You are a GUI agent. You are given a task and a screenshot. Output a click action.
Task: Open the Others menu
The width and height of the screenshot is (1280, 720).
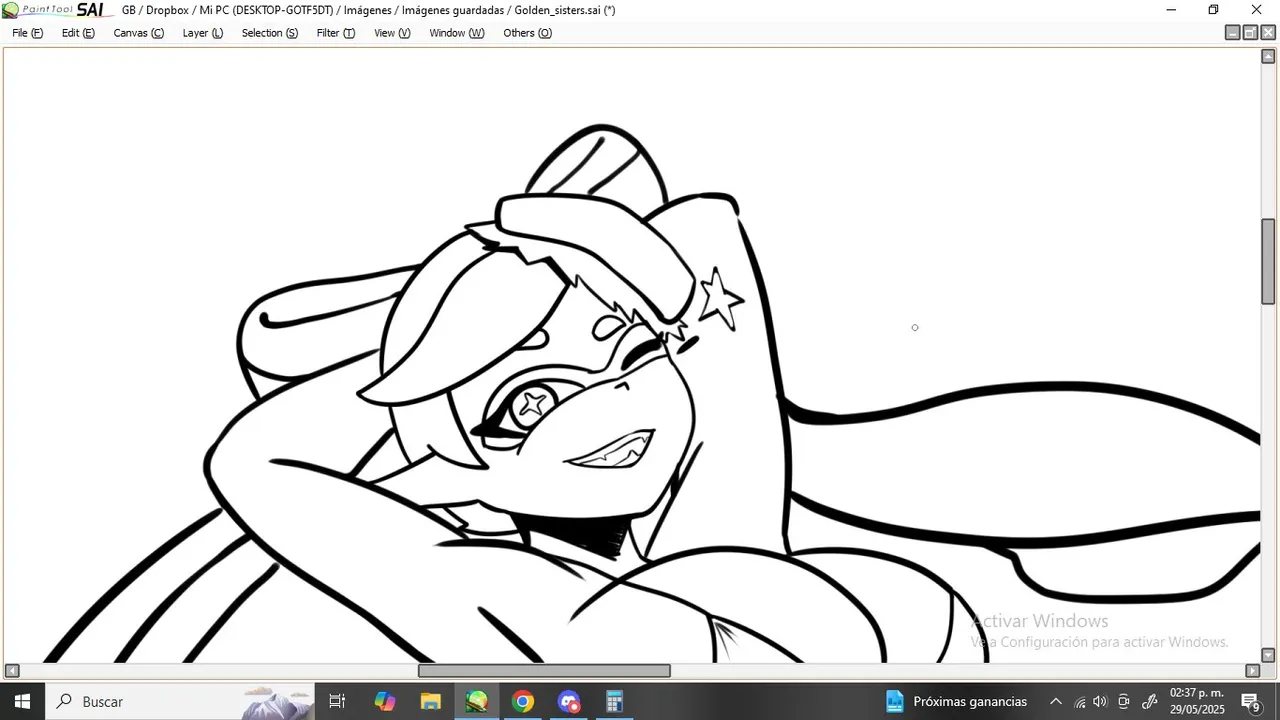tap(527, 33)
